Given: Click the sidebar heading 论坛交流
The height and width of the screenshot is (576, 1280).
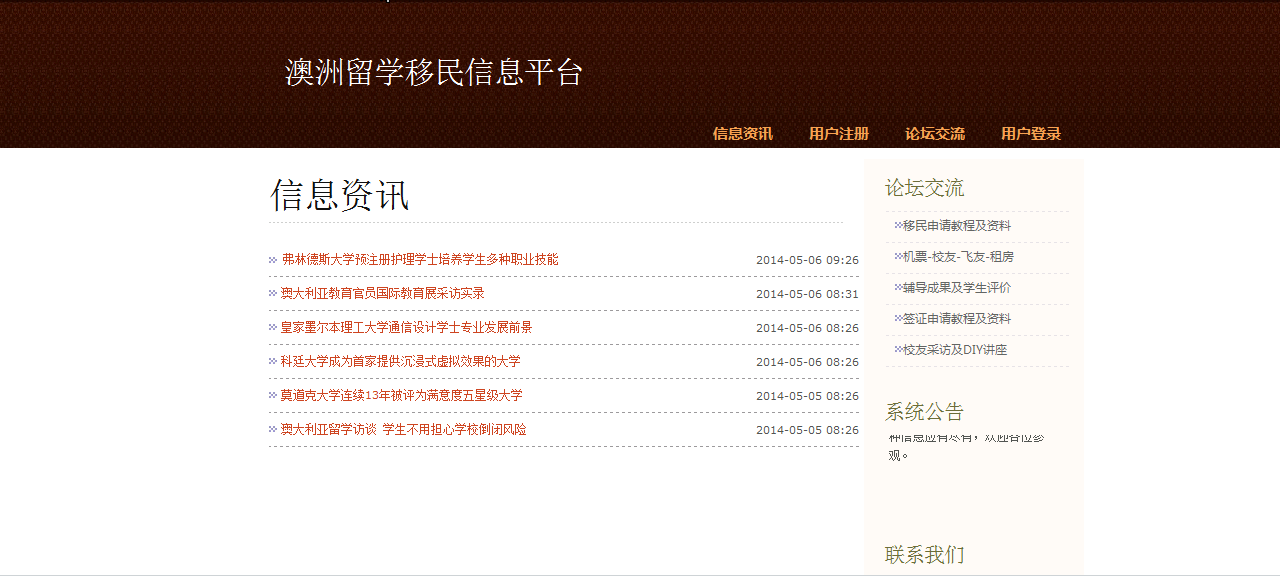Looking at the screenshot, I should [924, 188].
